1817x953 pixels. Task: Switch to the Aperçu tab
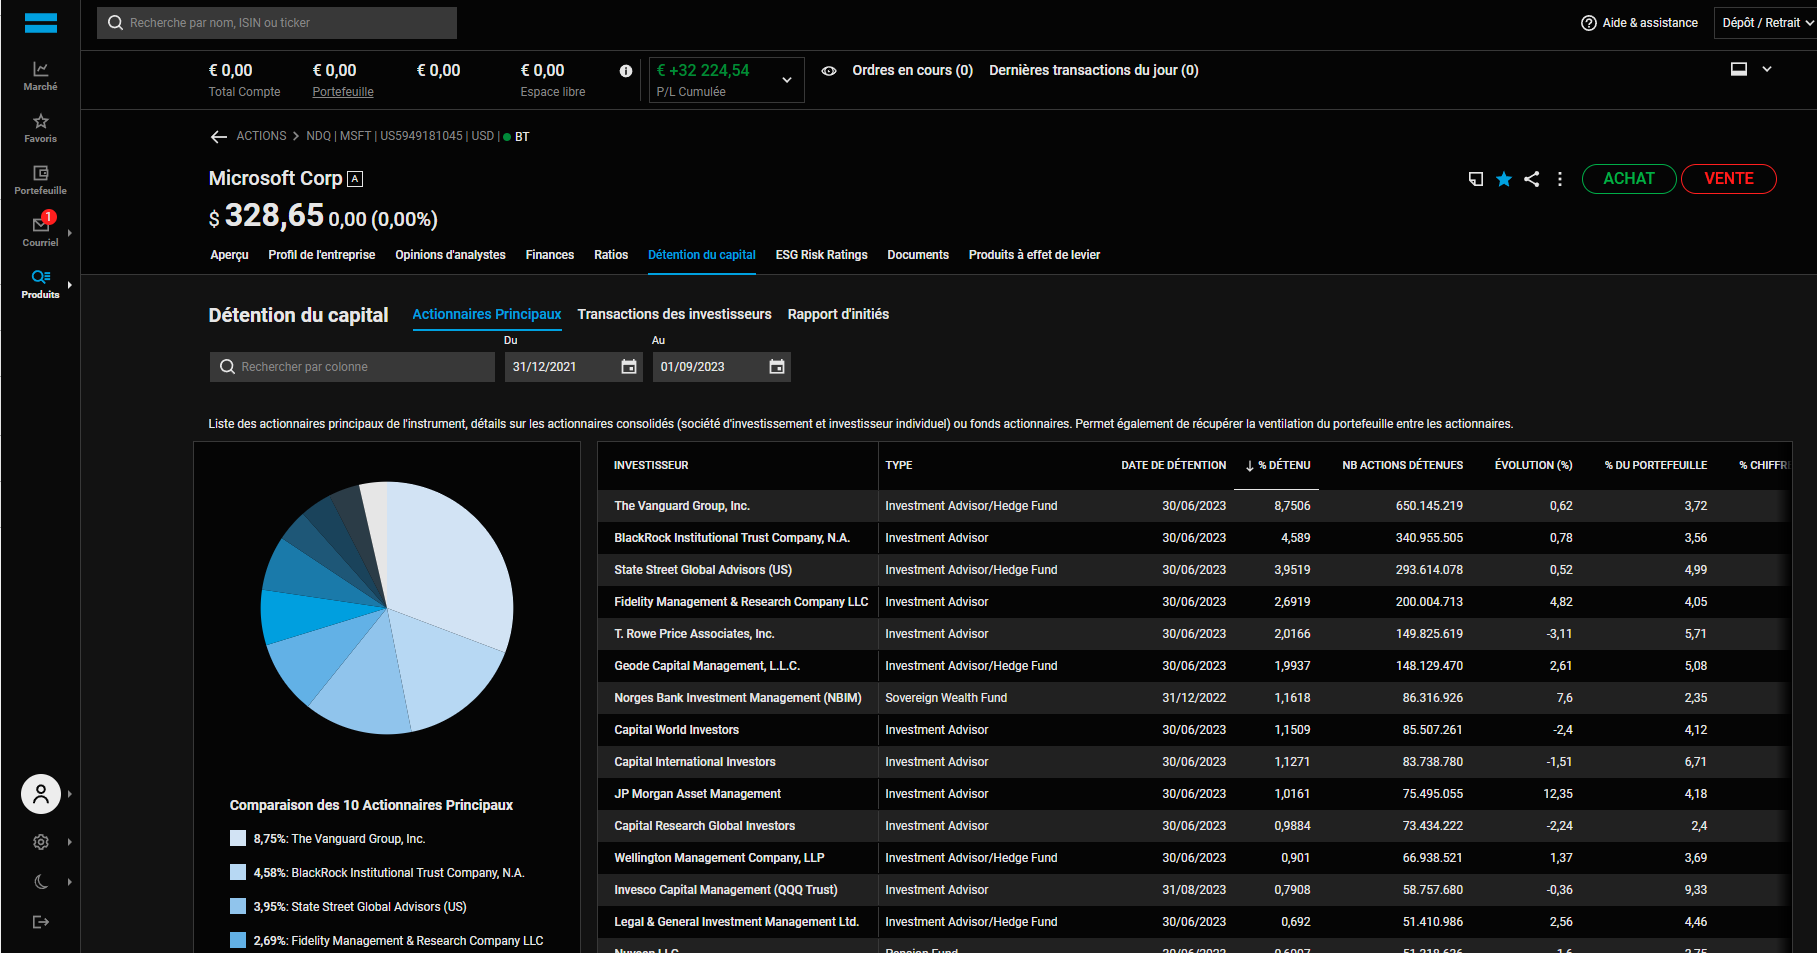229,255
